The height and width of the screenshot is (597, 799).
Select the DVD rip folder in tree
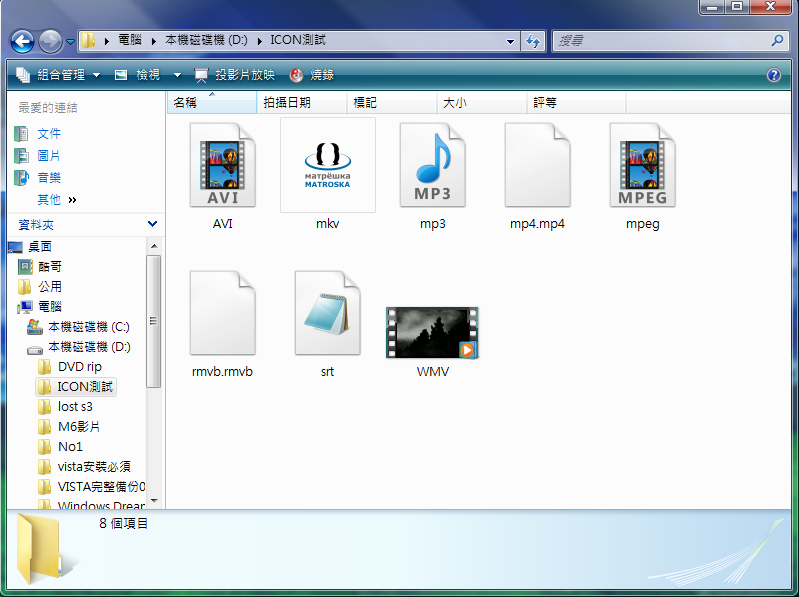coord(79,367)
